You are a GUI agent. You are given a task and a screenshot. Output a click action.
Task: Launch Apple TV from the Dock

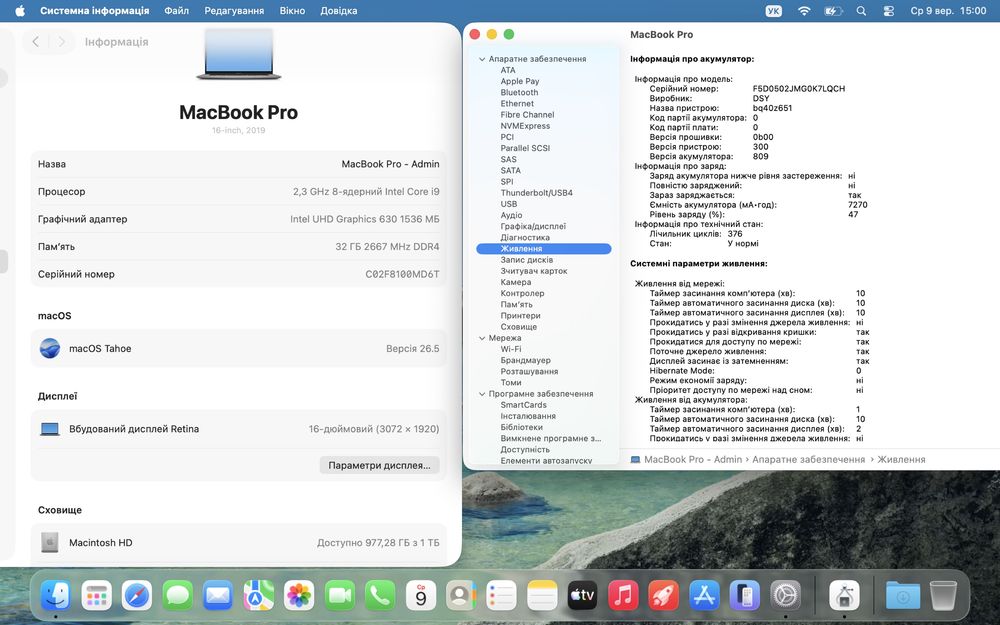pos(583,596)
